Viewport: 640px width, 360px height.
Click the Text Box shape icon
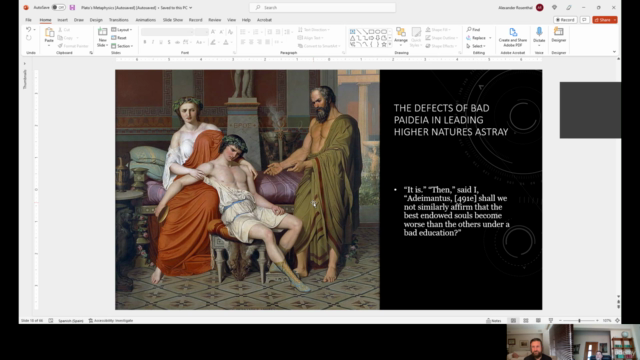click(352, 31)
